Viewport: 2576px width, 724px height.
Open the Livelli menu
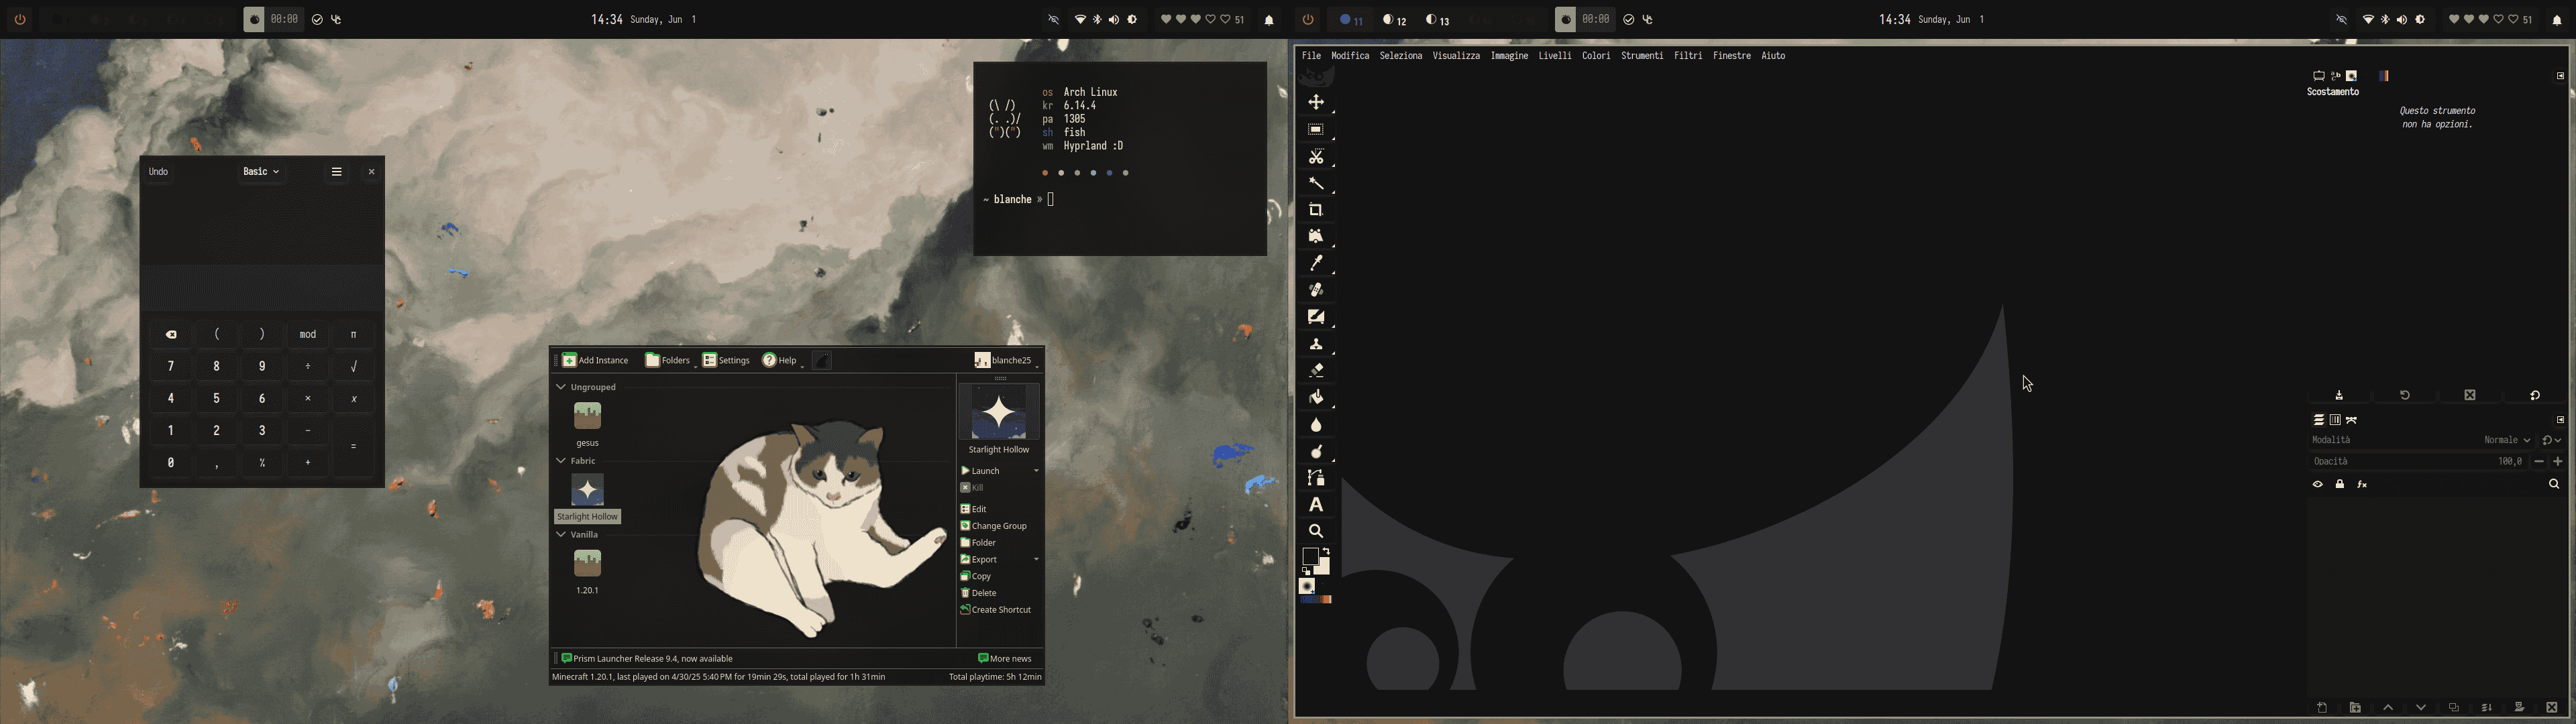click(x=1555, y=56)
